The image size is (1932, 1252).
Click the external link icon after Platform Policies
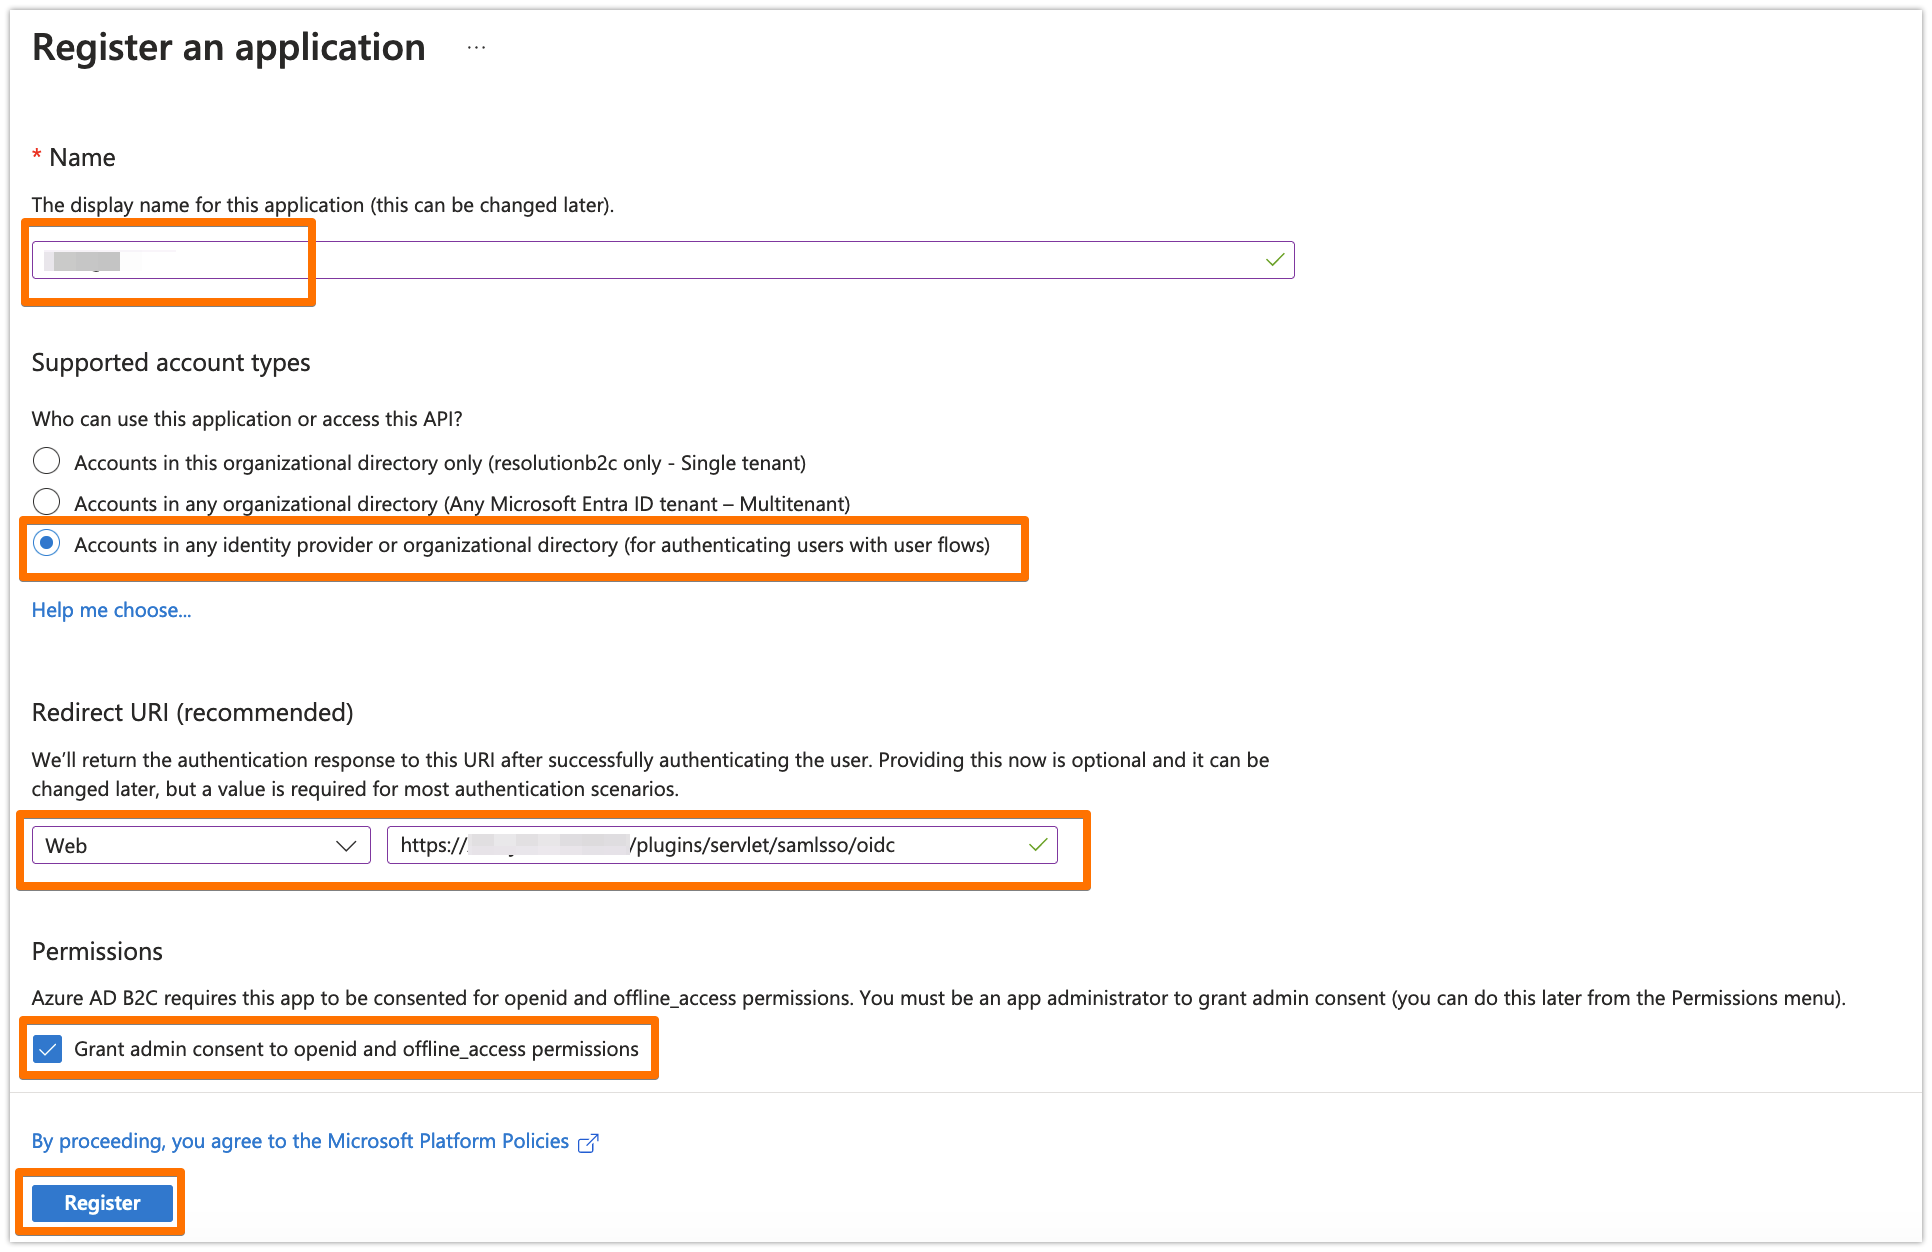pos(589,1143)
